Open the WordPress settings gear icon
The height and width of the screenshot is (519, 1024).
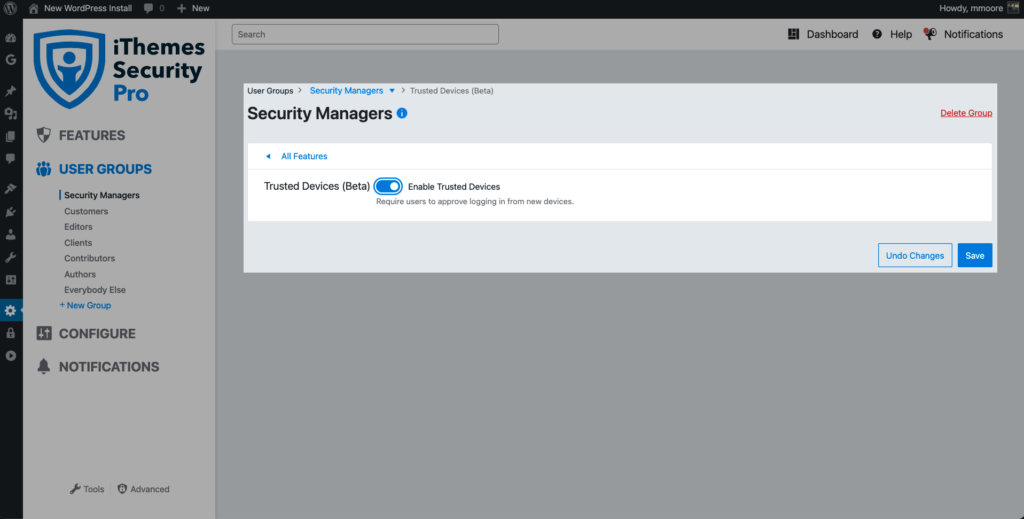10,311
